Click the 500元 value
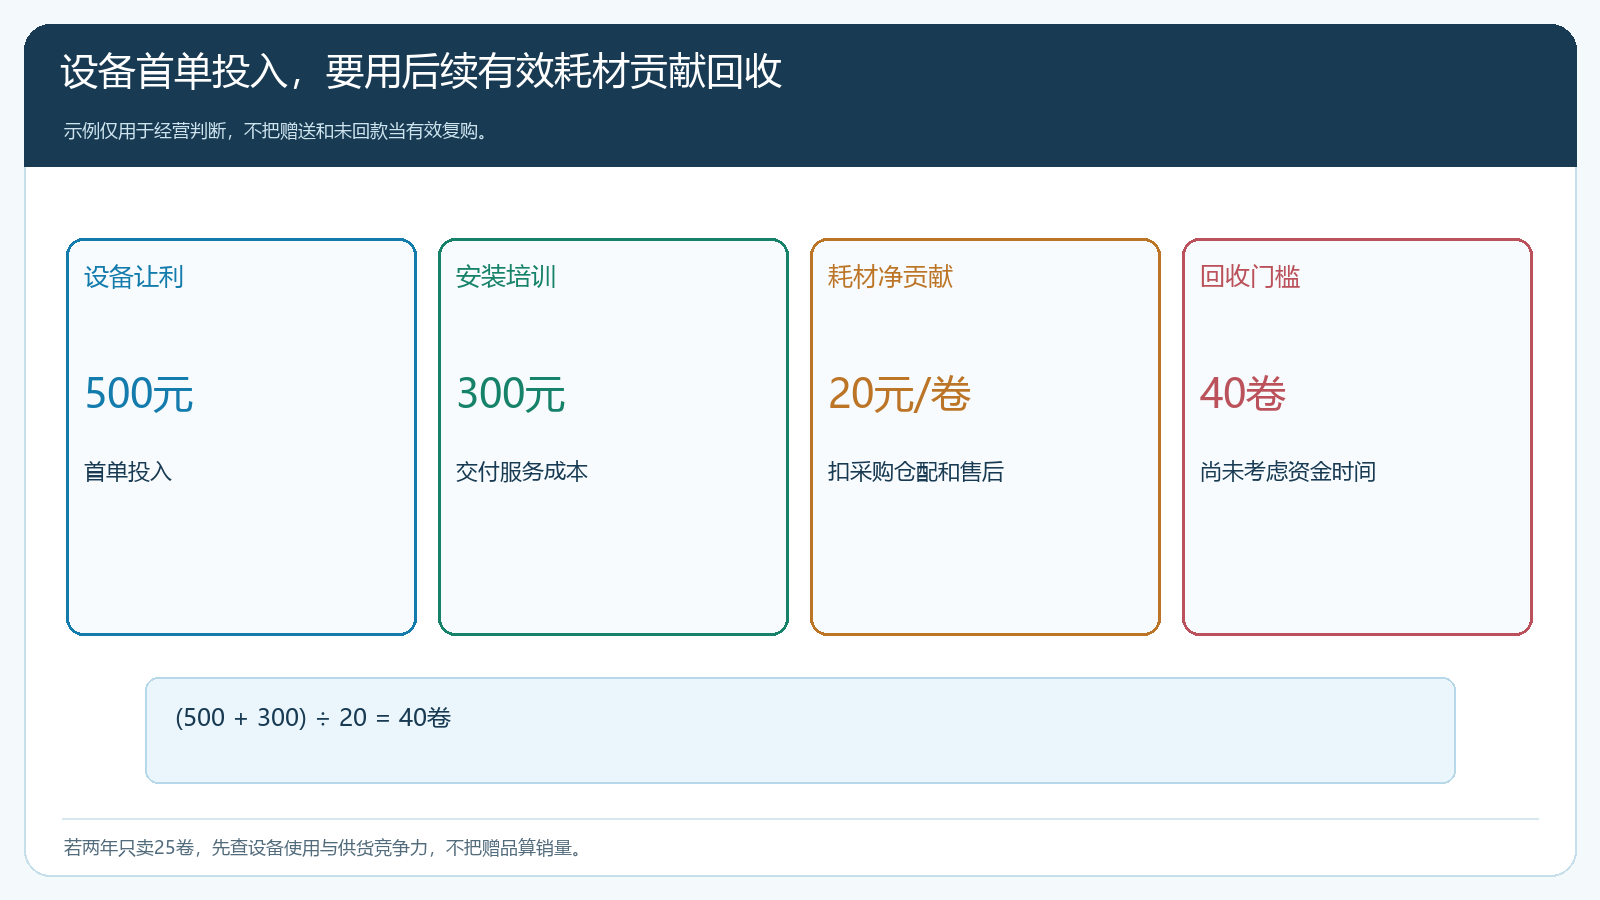 139,393
